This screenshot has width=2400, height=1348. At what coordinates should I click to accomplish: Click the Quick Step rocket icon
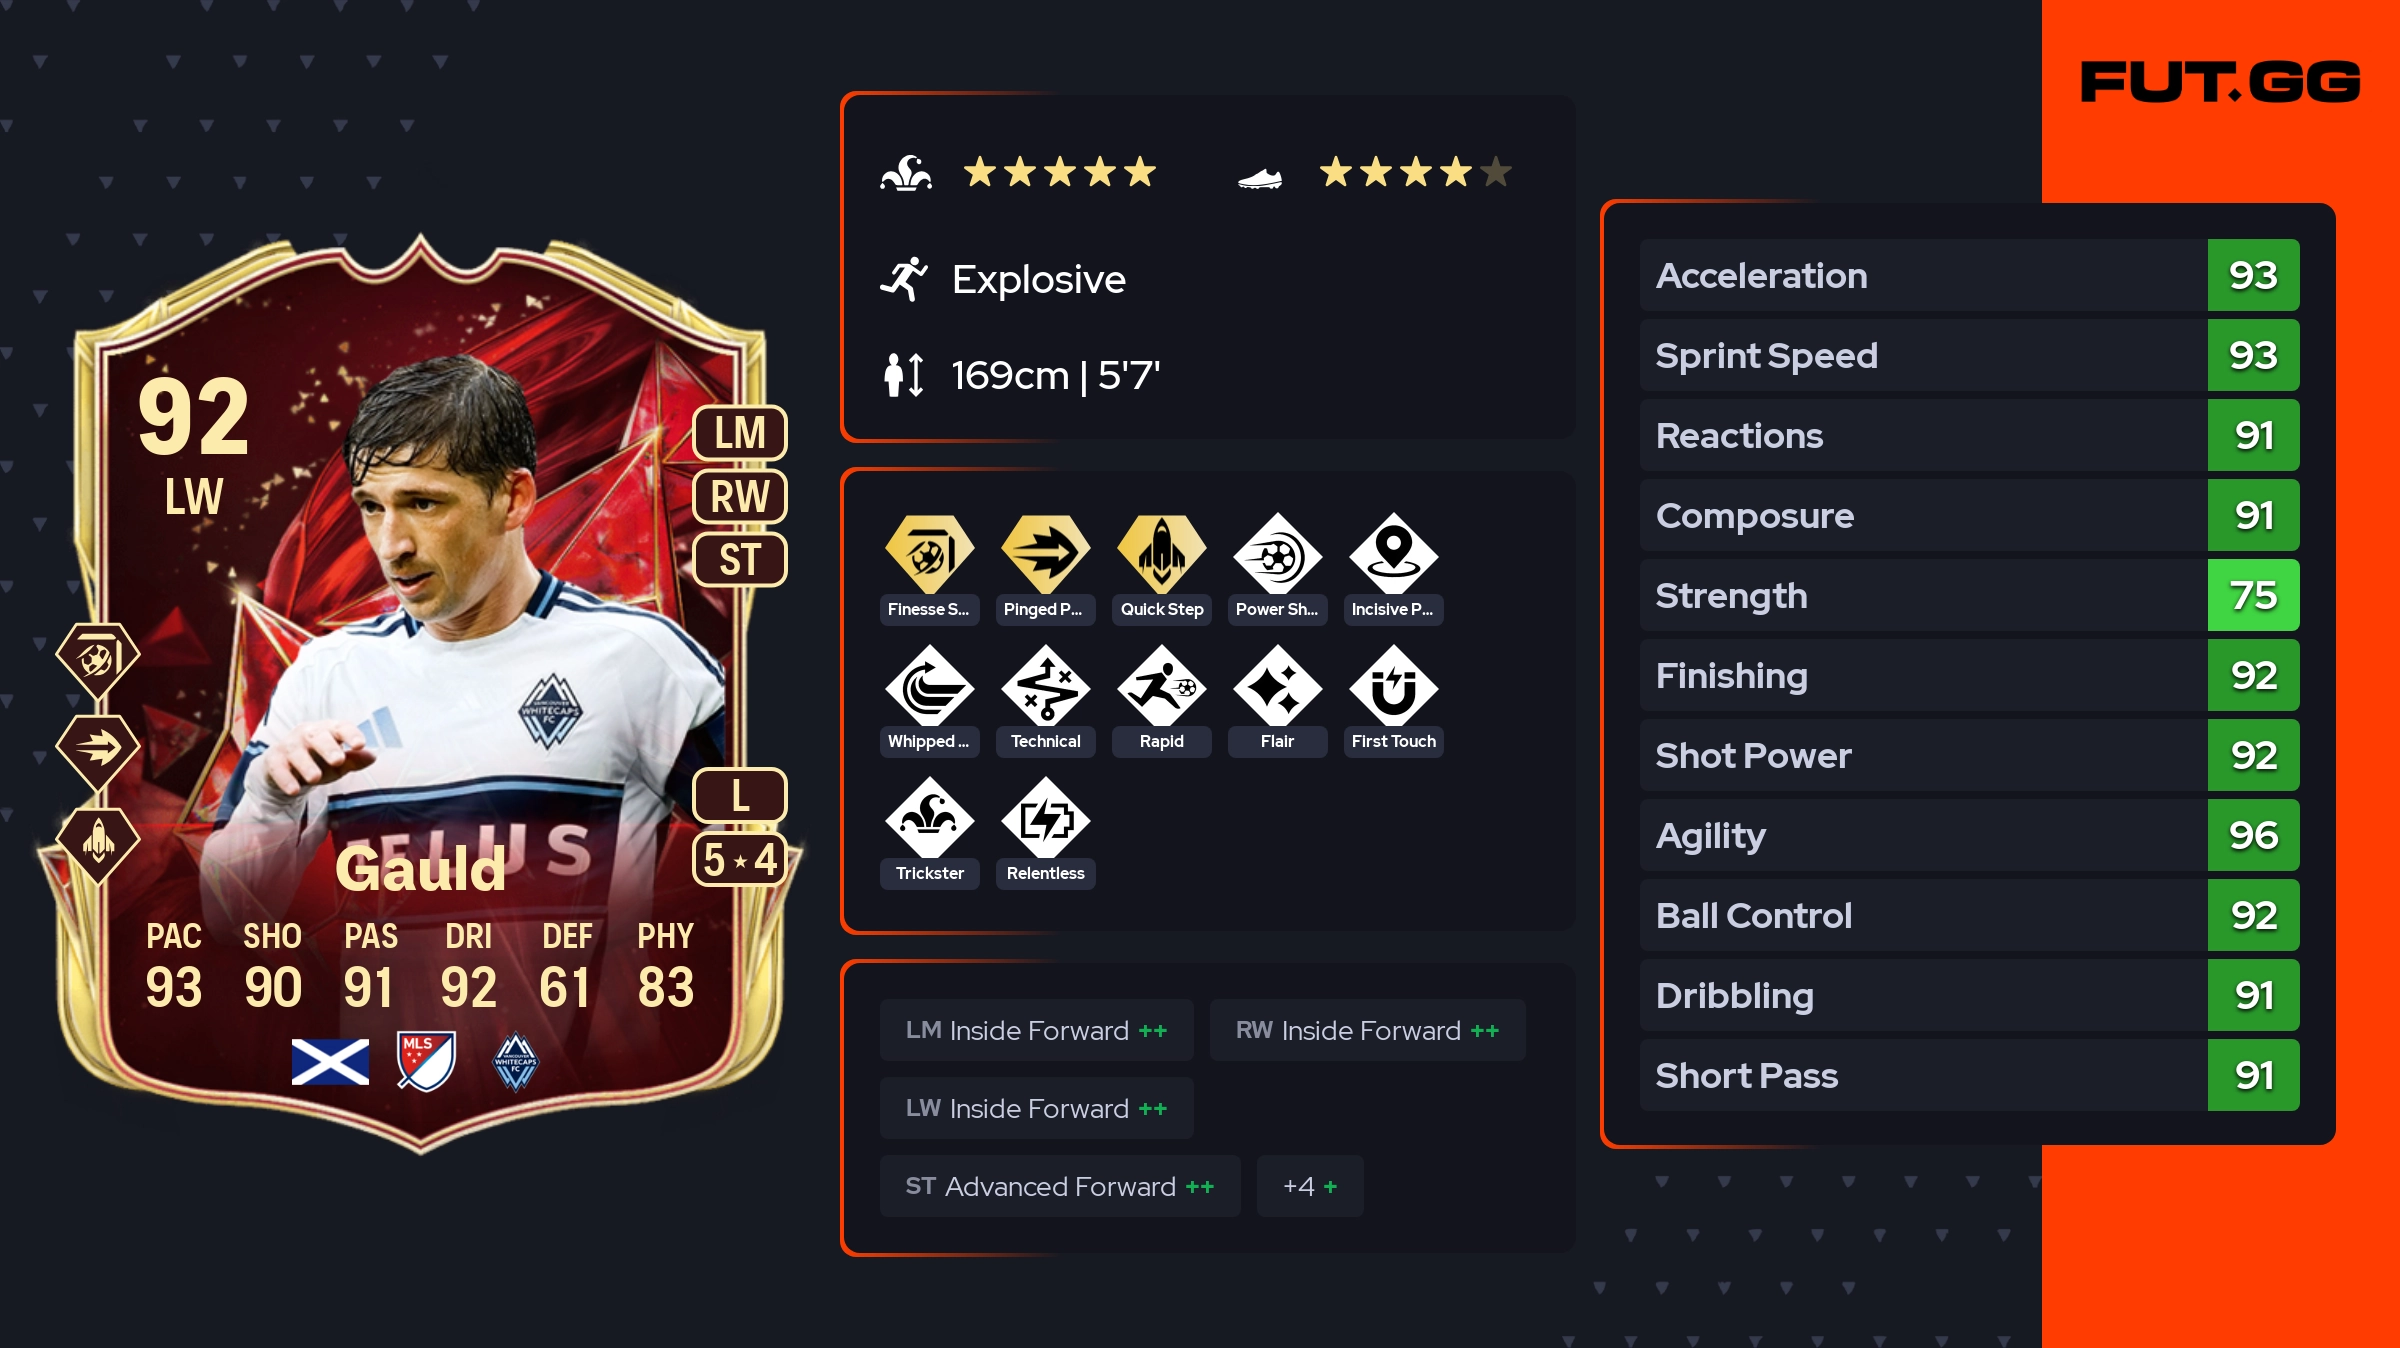click(x=1161, y=553)
